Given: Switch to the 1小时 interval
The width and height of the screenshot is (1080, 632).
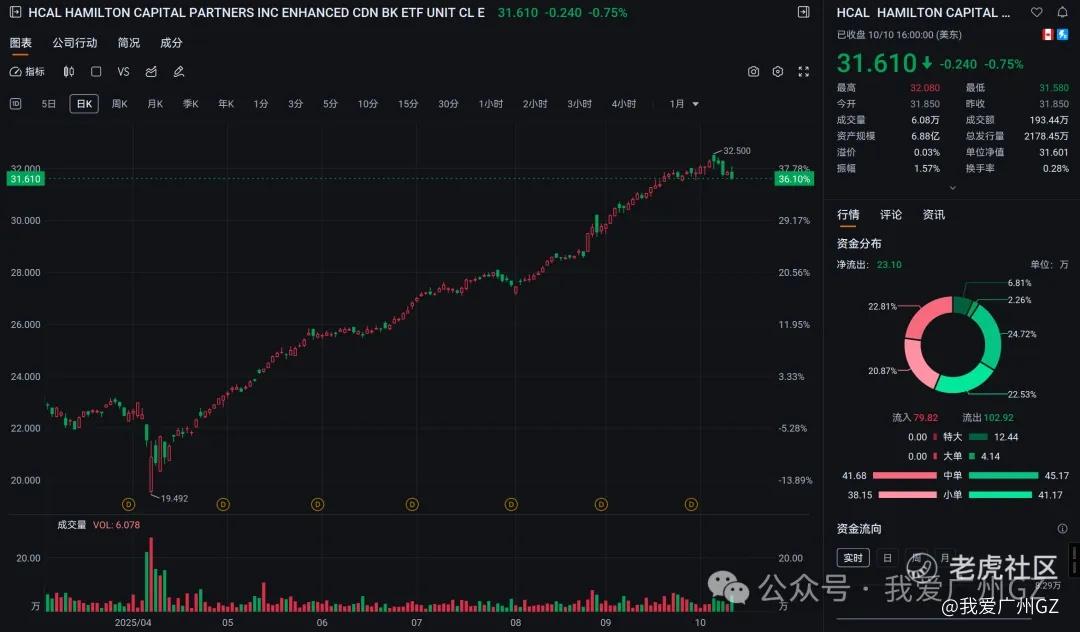Looking at the screenshot, I should pyautogui.click(x=490, y=104).
